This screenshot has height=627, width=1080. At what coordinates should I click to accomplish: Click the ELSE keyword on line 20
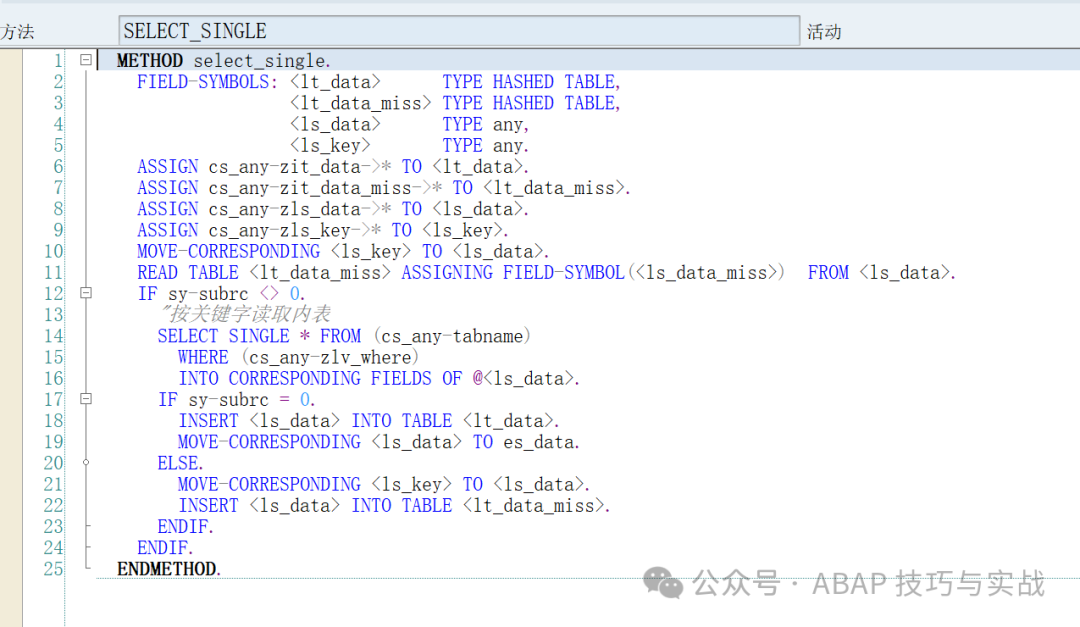click(178, 464)
